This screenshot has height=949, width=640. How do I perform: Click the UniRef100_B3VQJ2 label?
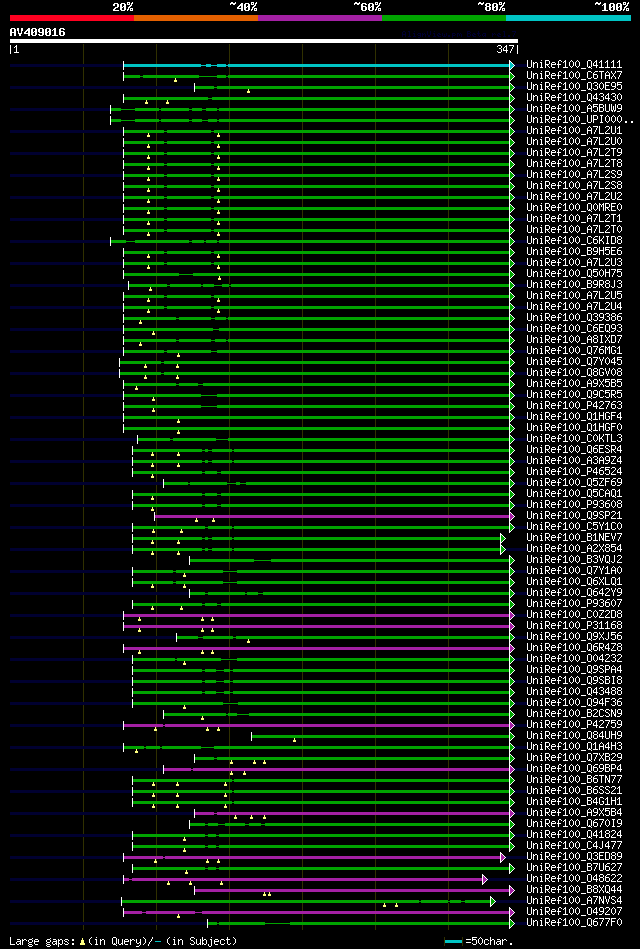click(x=574, y=559)
